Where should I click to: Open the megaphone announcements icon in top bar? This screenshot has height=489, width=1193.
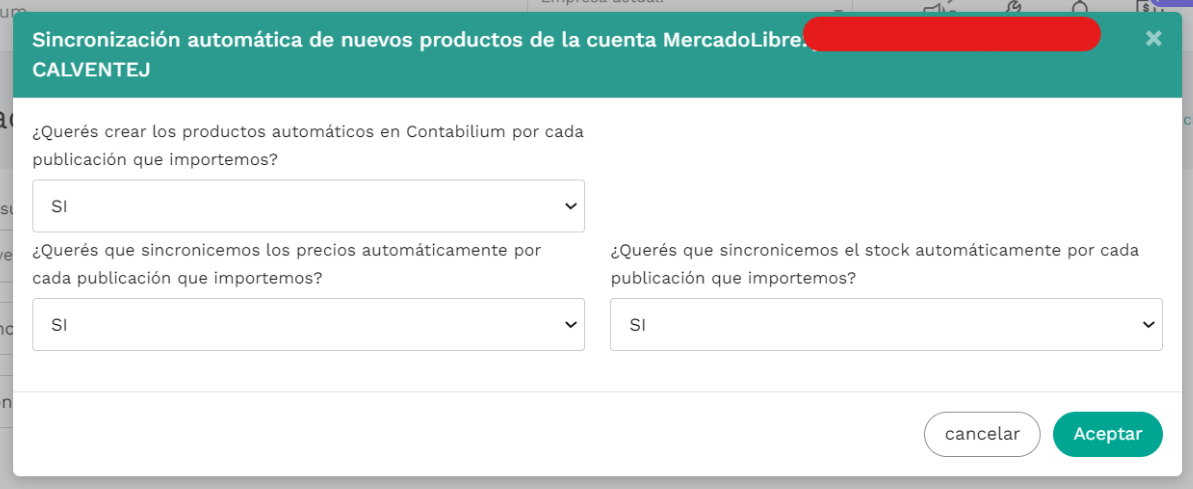(937, 6)
